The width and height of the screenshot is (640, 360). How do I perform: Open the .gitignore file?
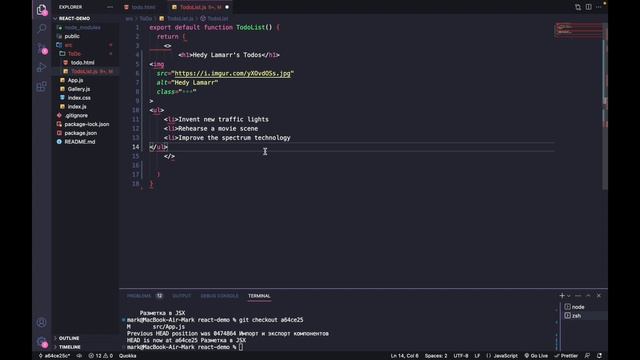(x=76, y=116)
